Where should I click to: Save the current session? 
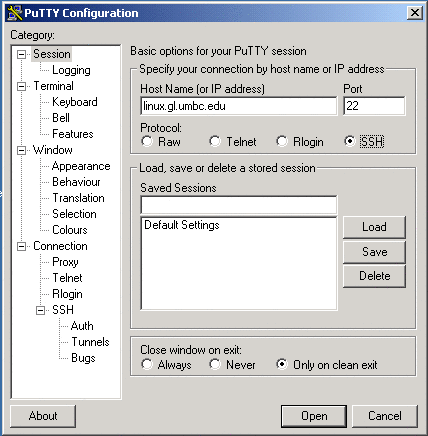pyautogui.click(x=374, y=252)
